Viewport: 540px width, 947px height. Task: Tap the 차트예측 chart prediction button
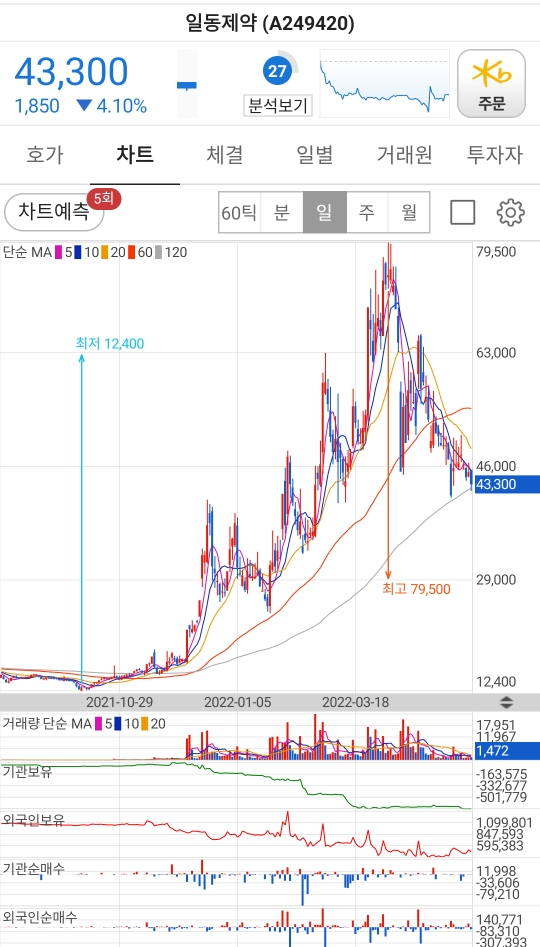click(x=54, y=213)
